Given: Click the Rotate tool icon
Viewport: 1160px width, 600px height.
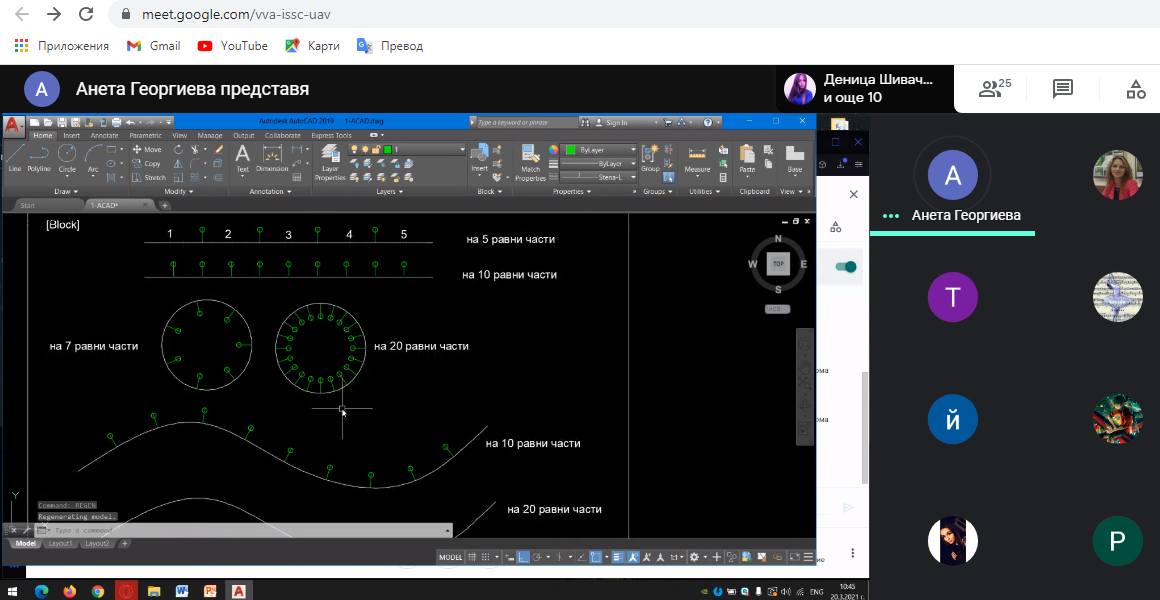Looking at the screenshot, I should pos(178,149).
